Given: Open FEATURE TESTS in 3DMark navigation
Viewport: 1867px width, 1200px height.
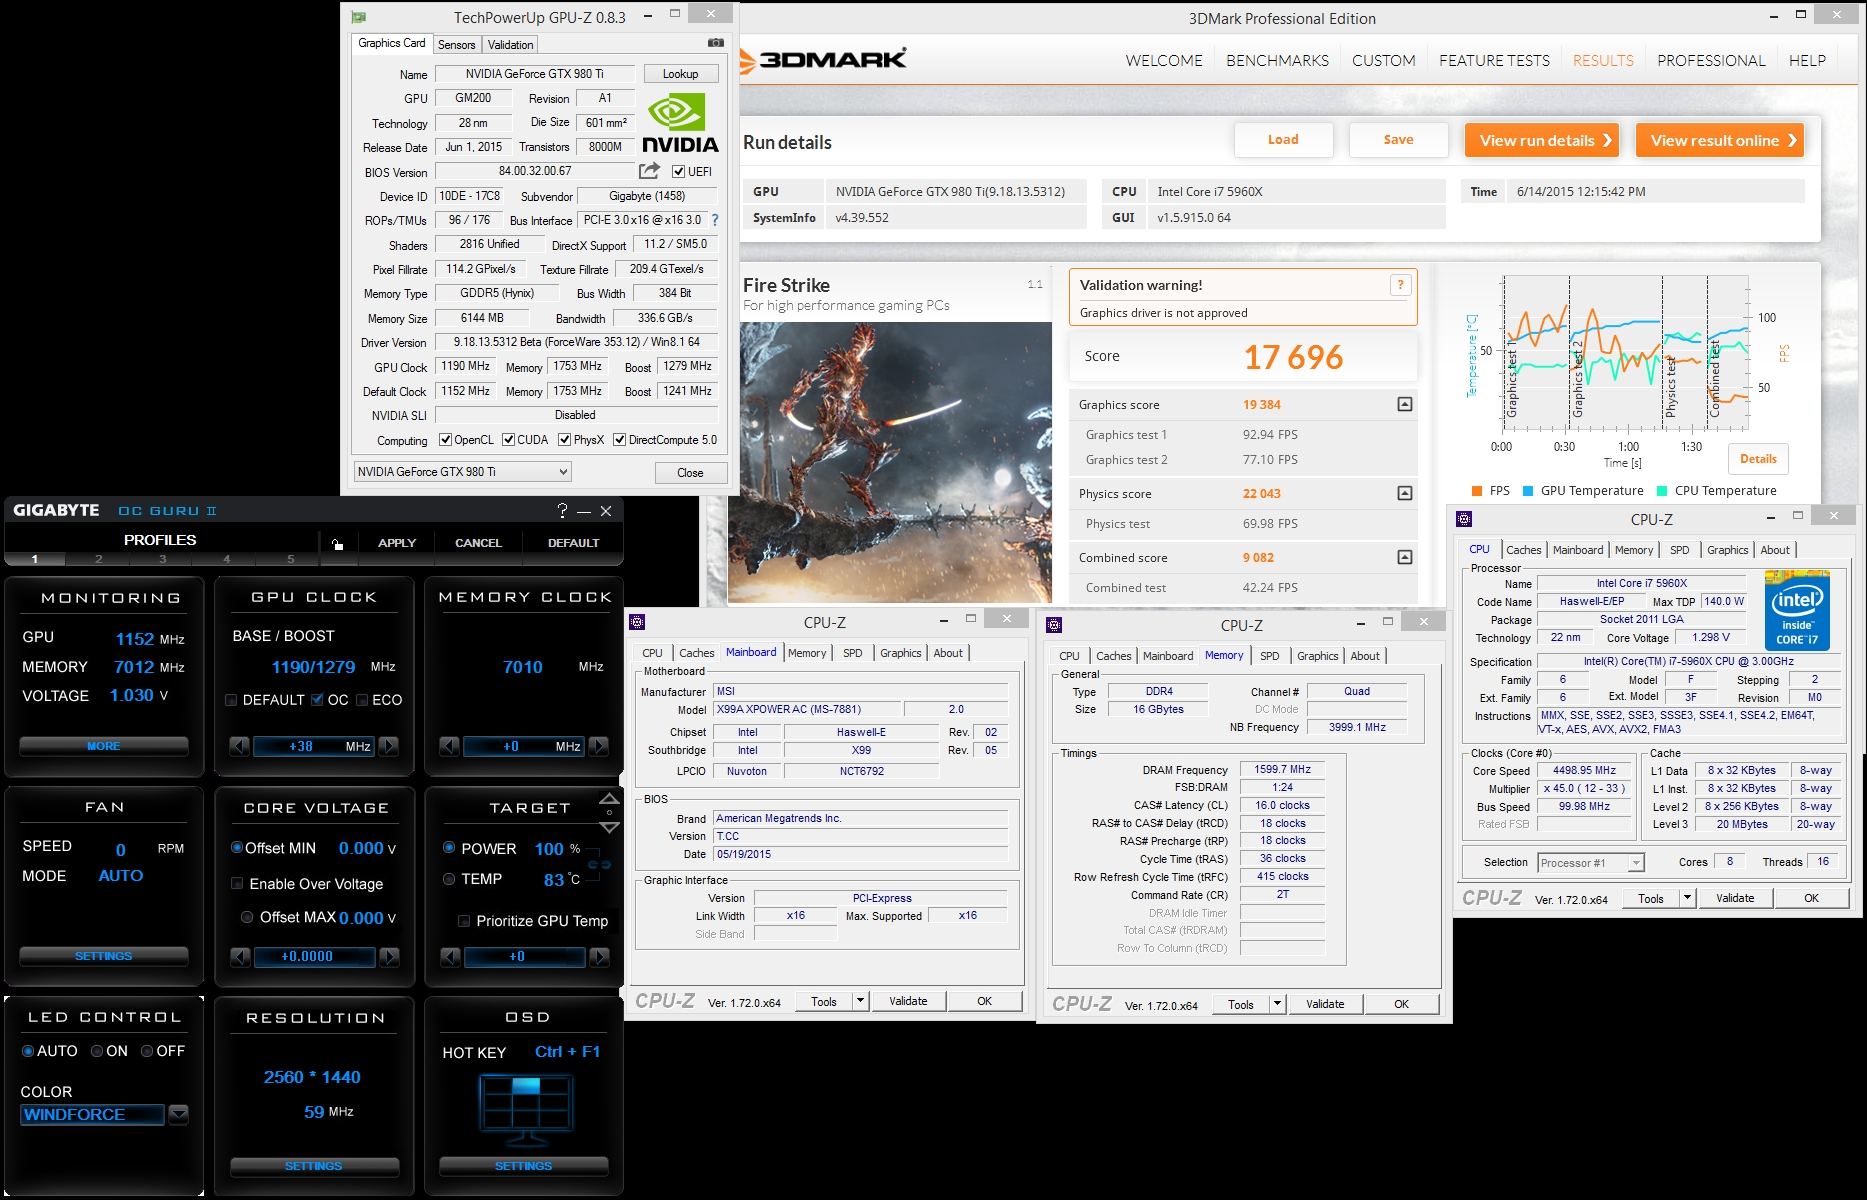Looking at the screenshot, I should click(x=1494, y=60).
